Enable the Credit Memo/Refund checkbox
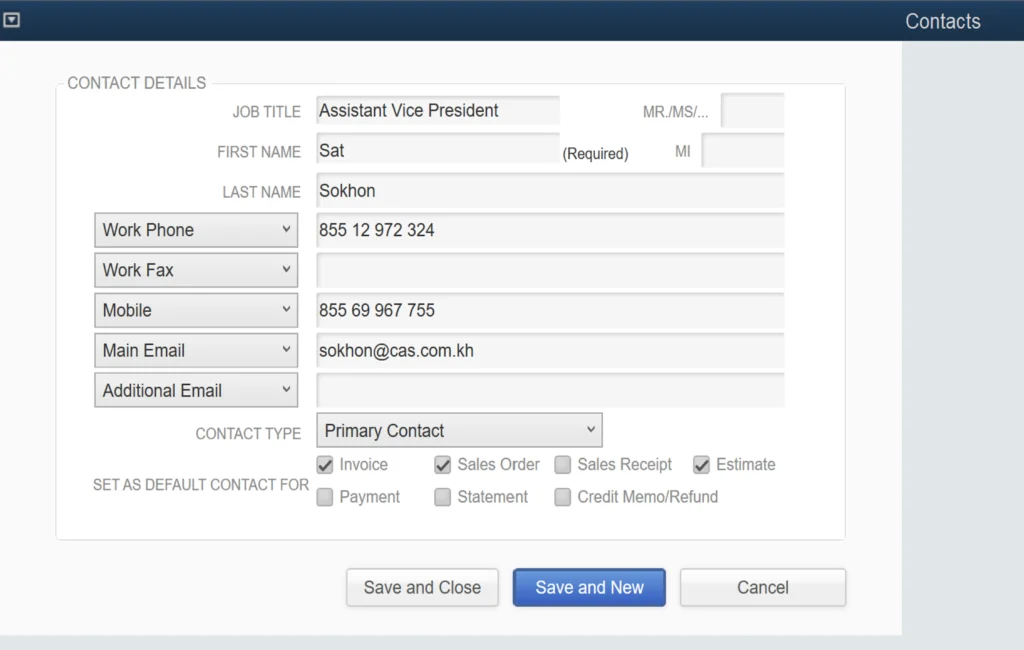The width and height of the screenshot is (1024, 650). (562, 496)
